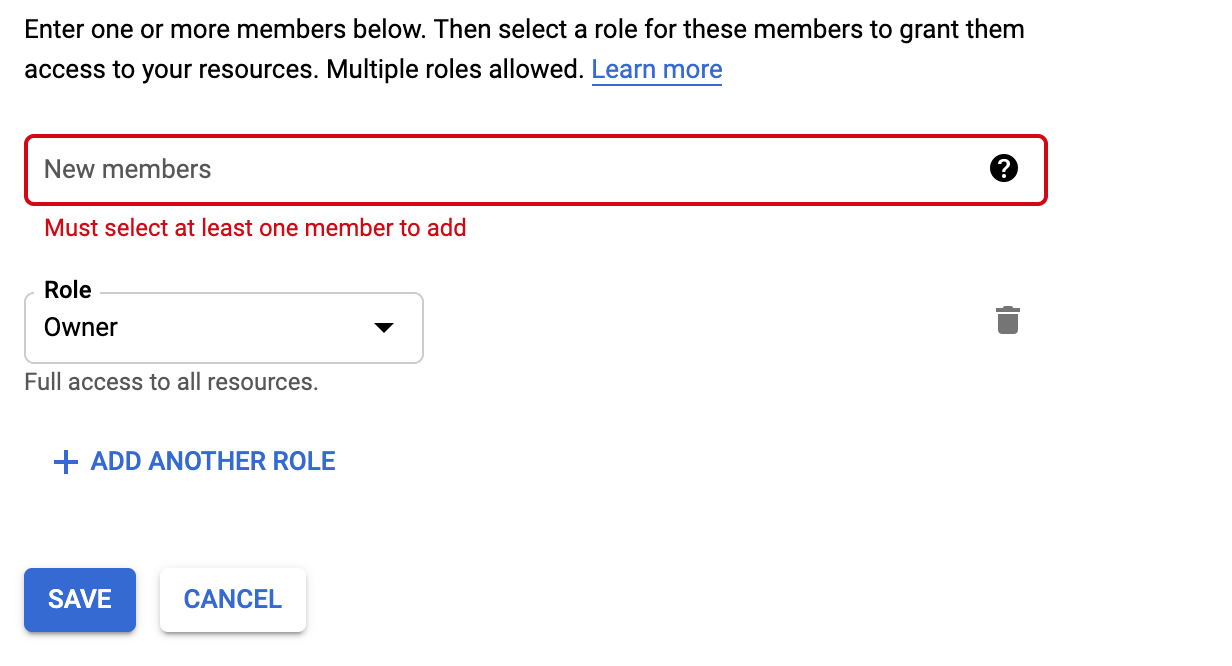Select the "Owner" value text in Role
This screenshot has height=666, width=1232.
tap(81, 328)
